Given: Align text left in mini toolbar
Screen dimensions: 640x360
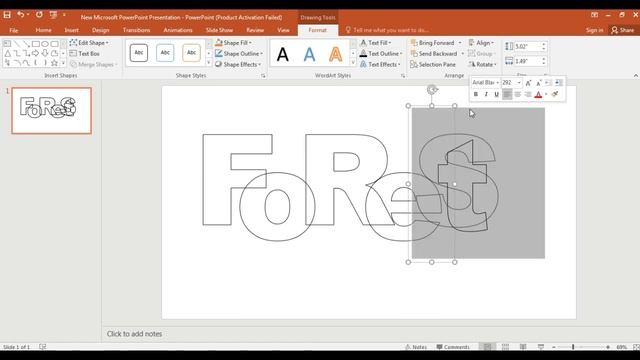Looking at the screenshot, I should pyautogui.click(x=507, y=94).
